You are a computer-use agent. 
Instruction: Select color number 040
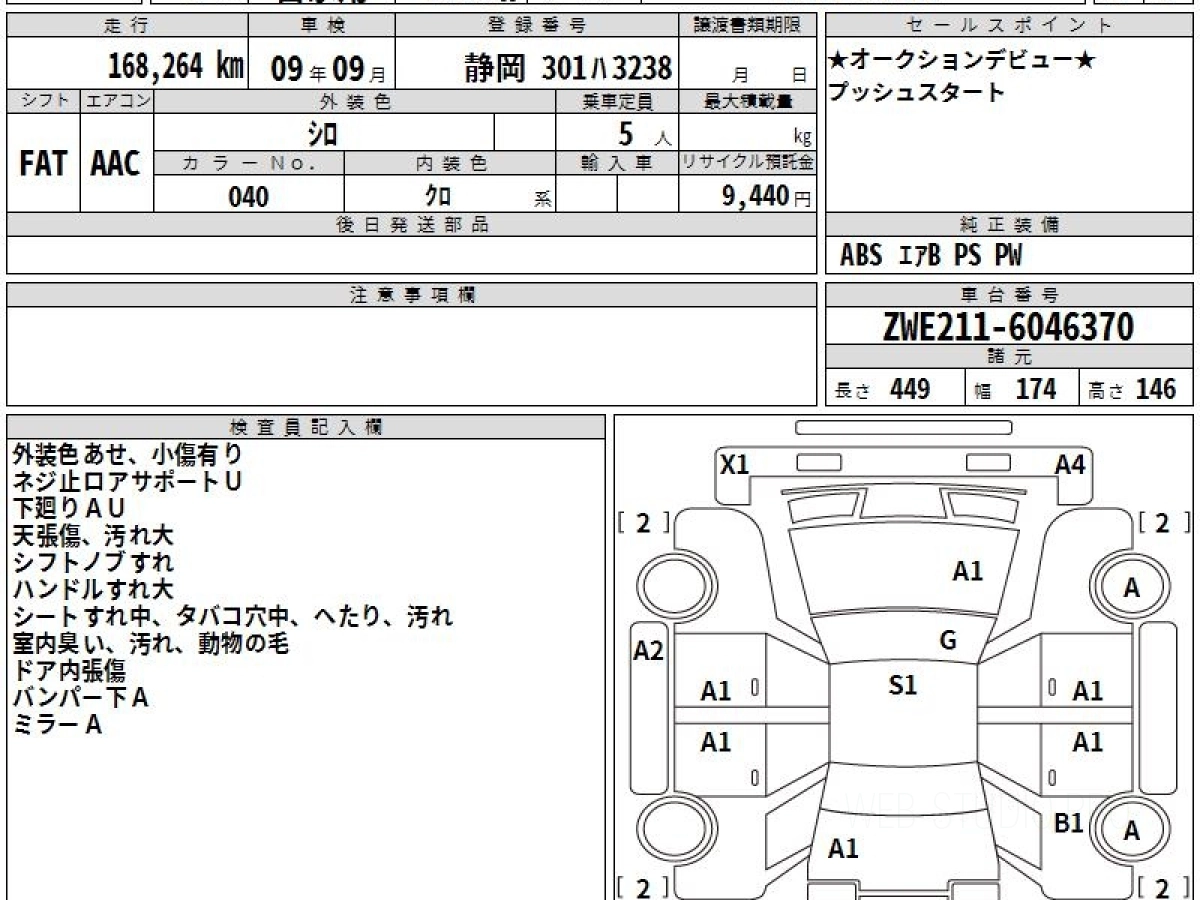(248, 196)
